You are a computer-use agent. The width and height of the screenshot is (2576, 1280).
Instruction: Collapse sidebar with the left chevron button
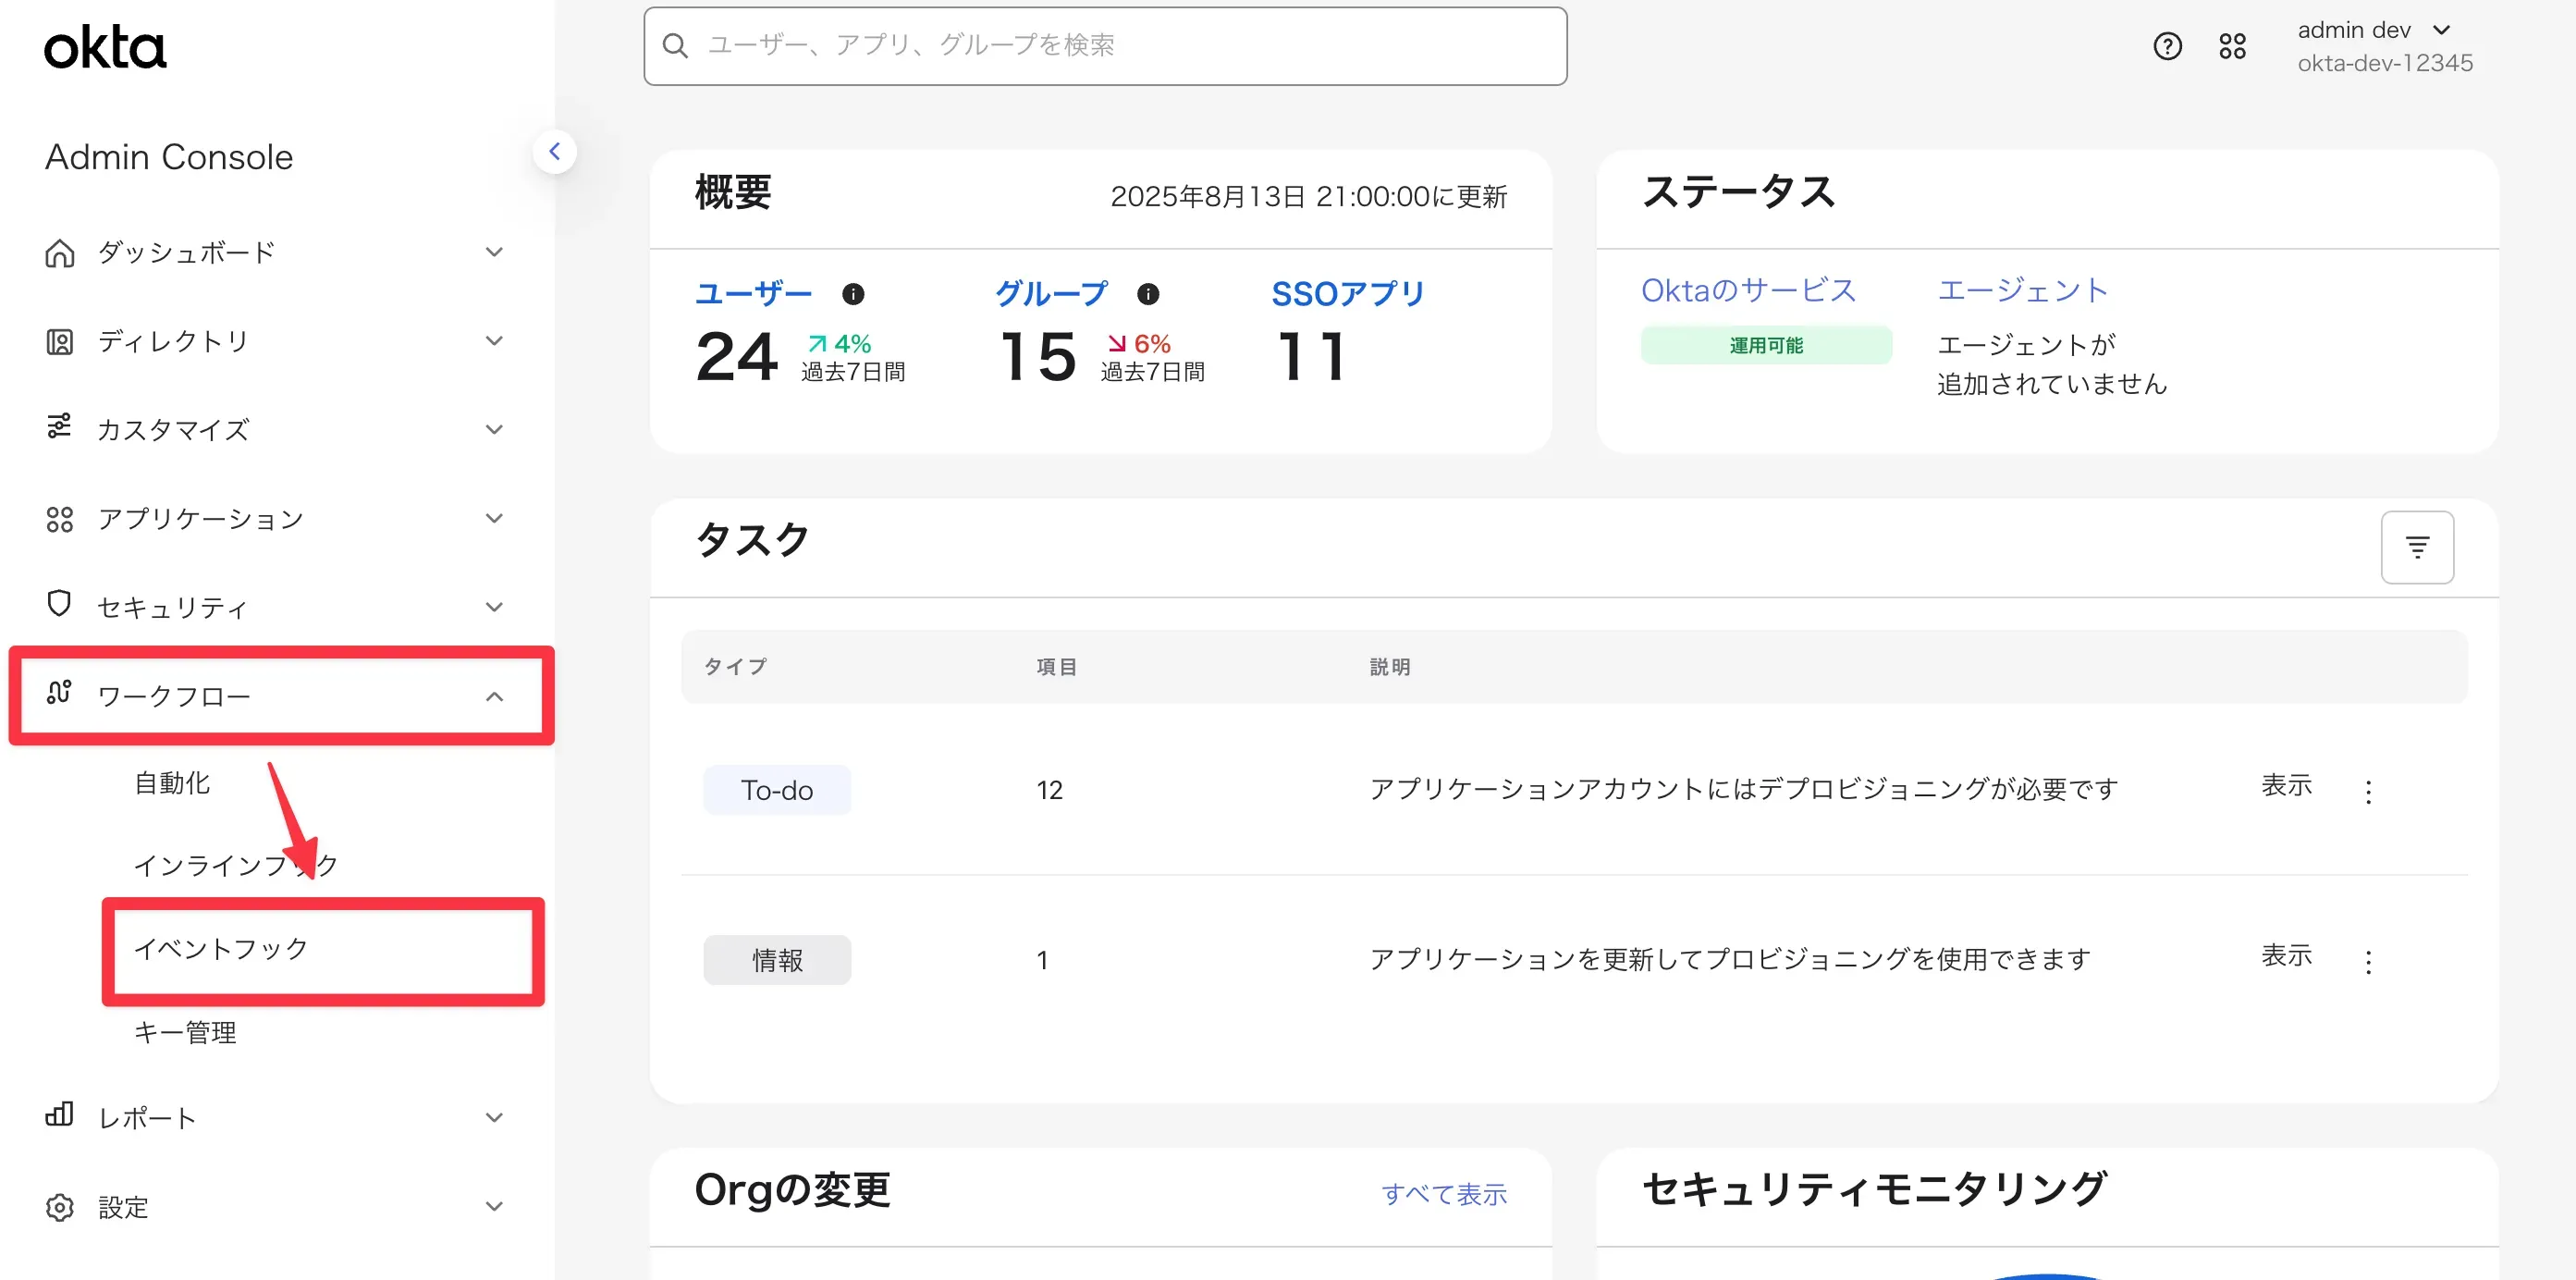click(554, 152)
